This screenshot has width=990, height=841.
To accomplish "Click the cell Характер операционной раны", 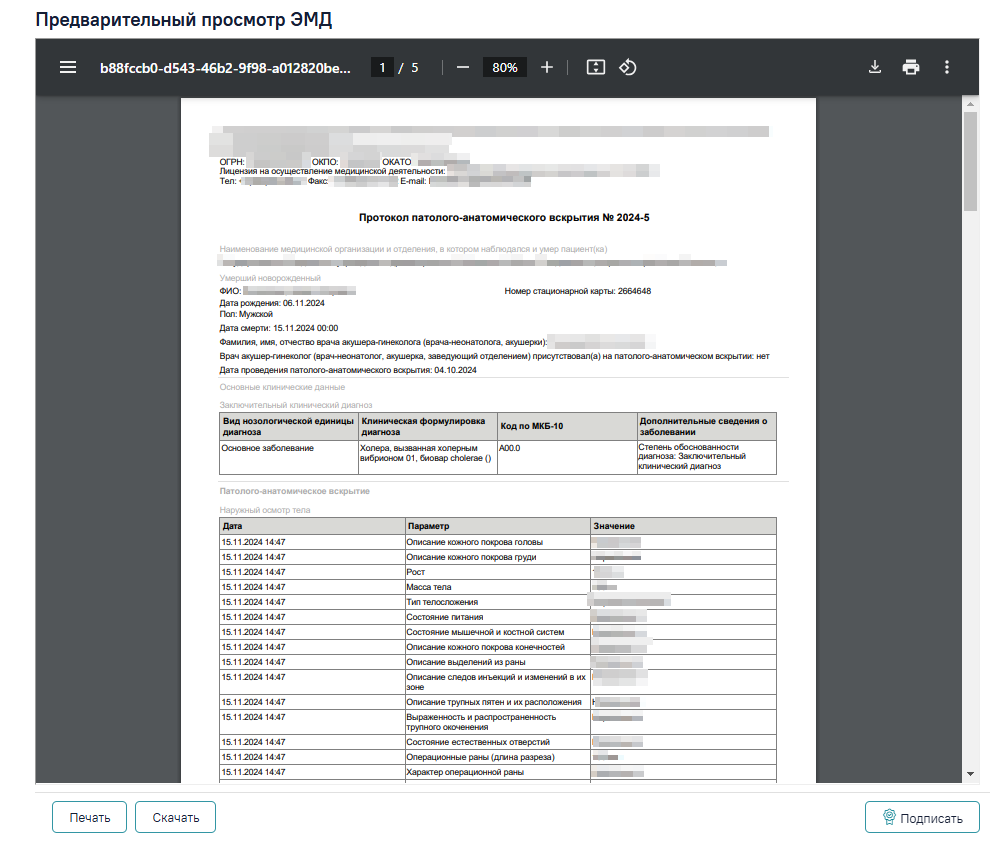I will point(498,772).
